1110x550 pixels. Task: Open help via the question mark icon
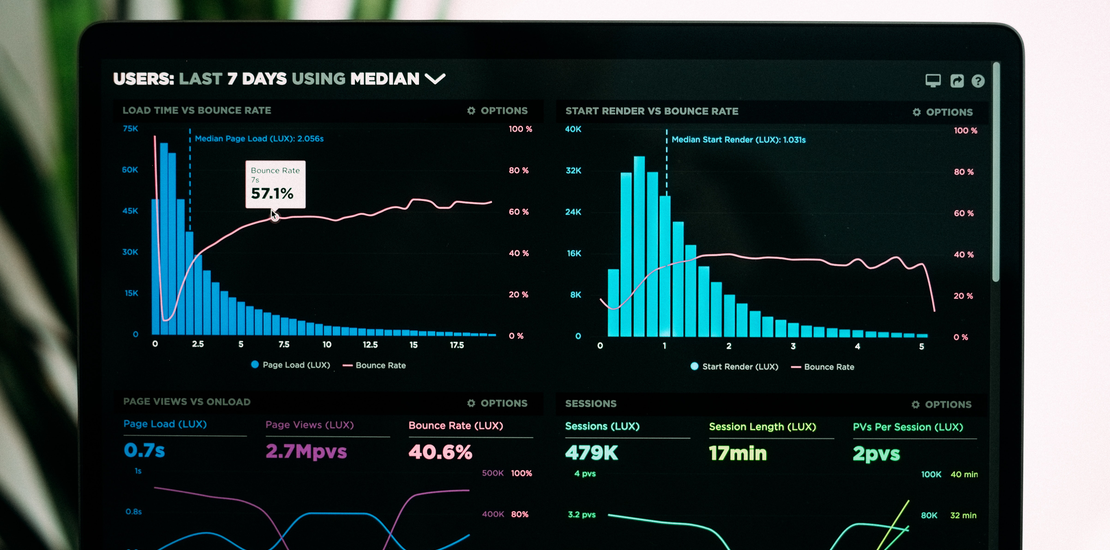tap(978, 81)
